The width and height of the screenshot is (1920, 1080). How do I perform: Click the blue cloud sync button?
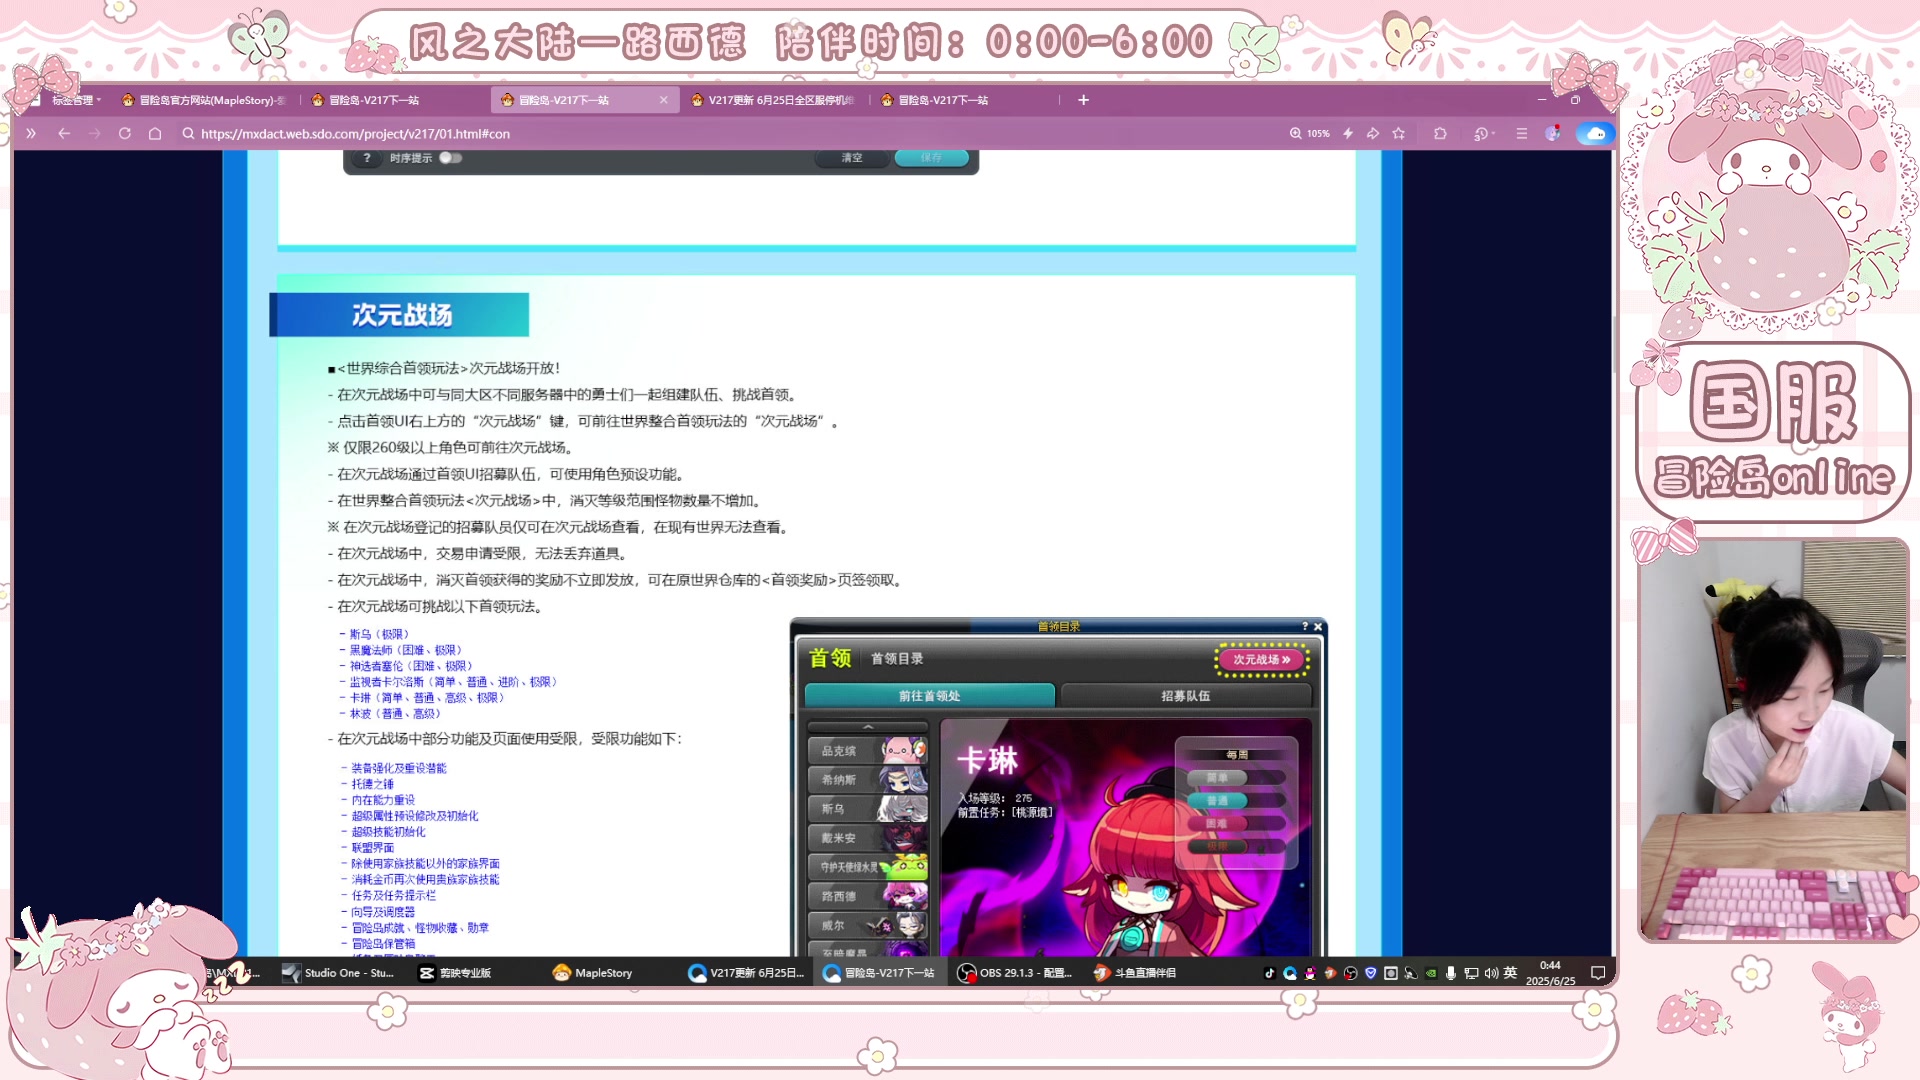tap(1596, 133)
